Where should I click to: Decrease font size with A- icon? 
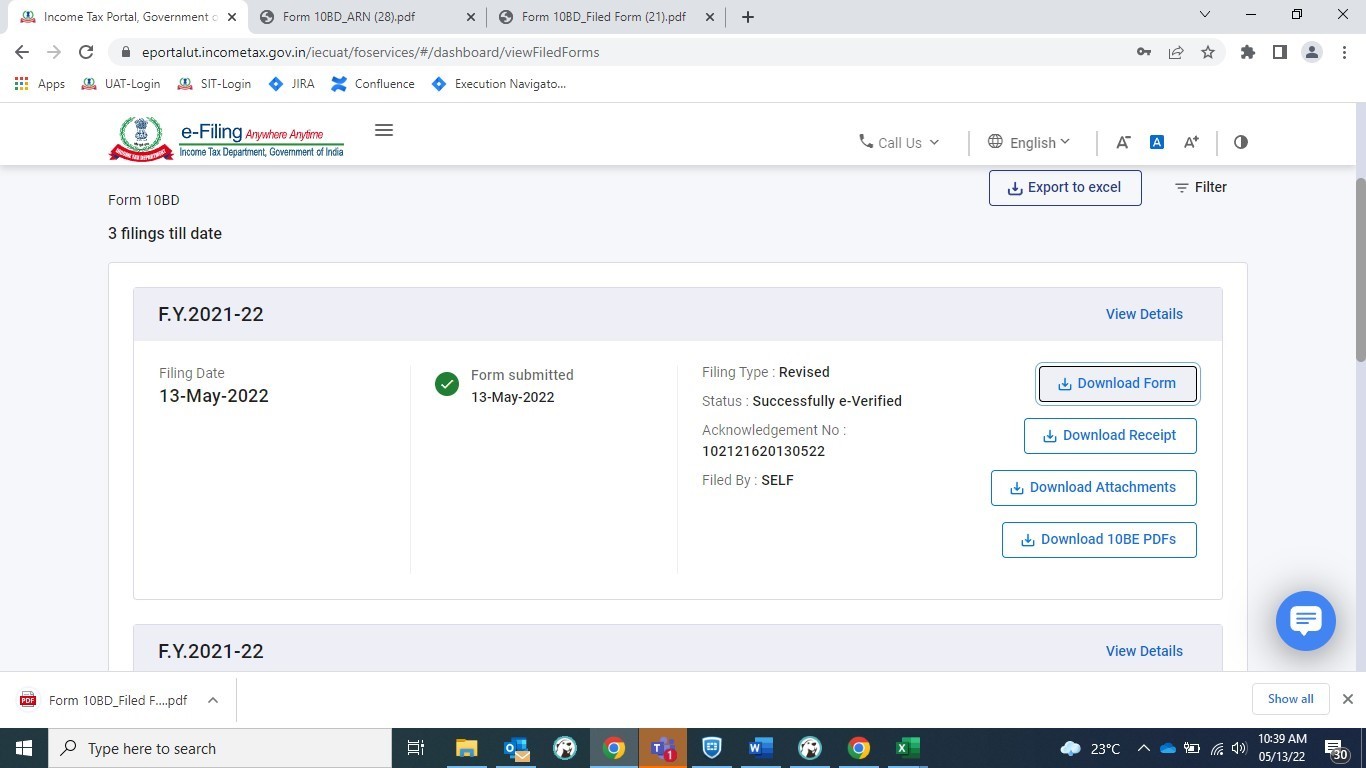pos(1123,142)
